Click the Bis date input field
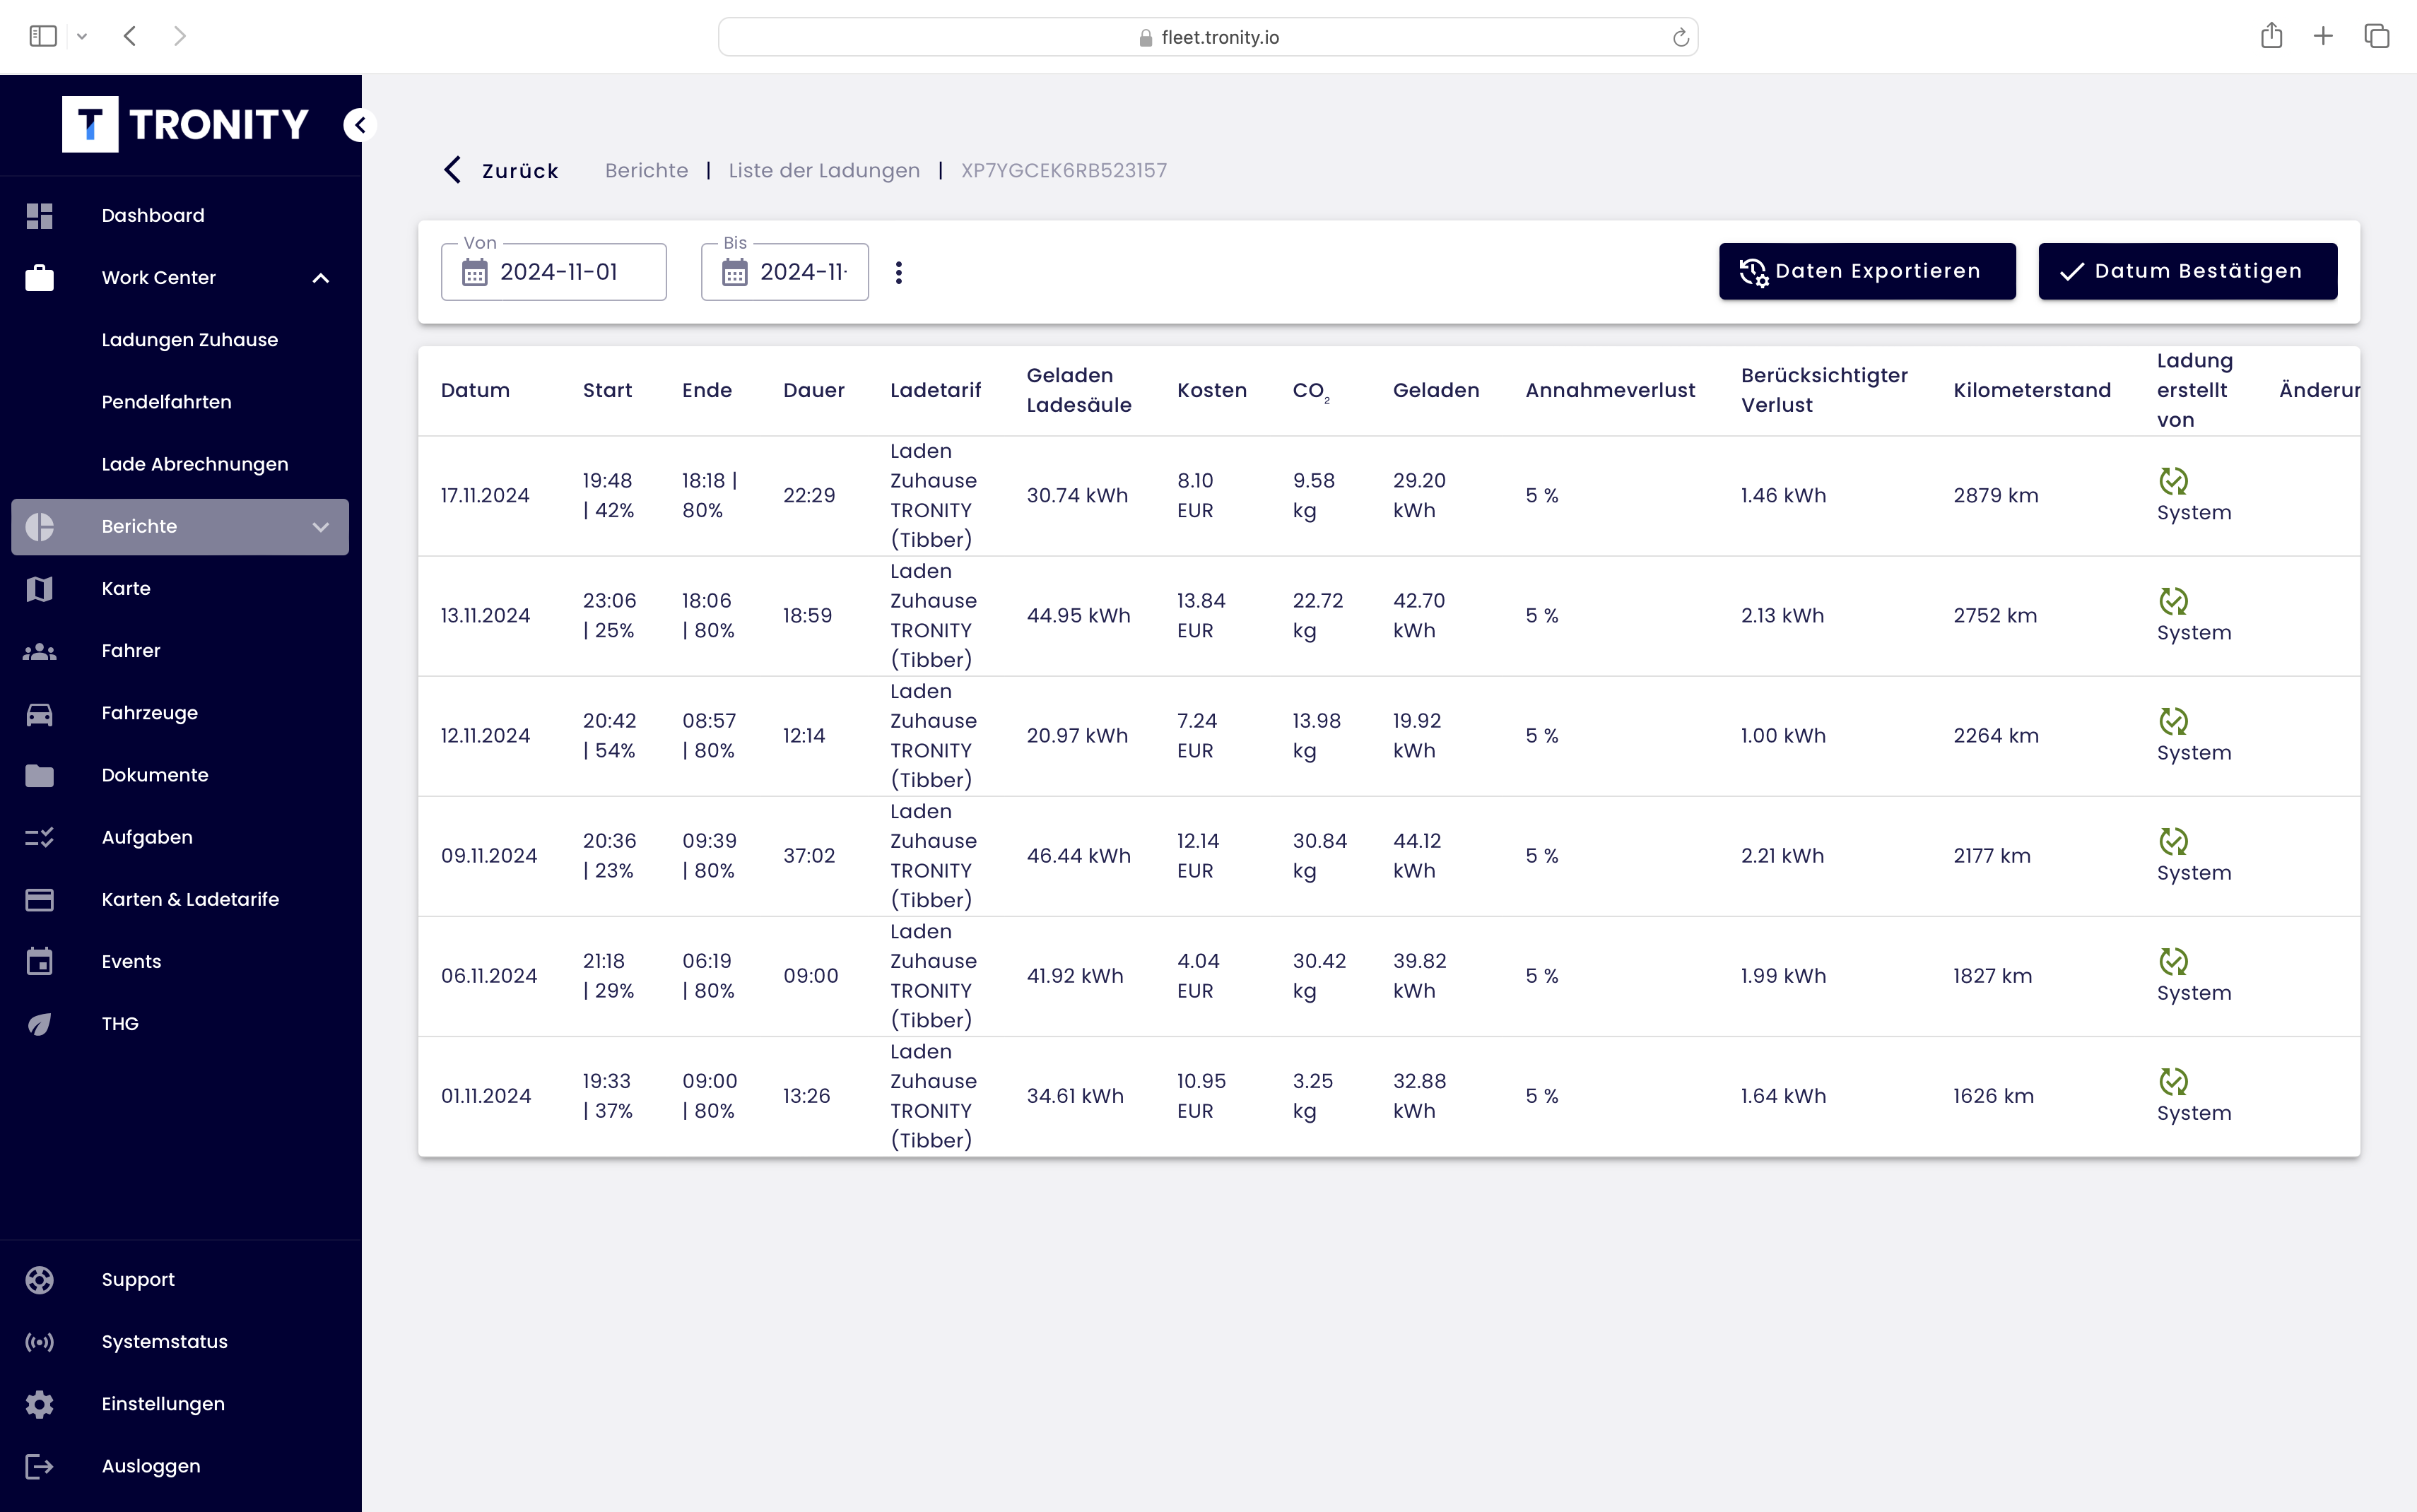The height and width of the screenshot is (1512, 2417). tap(802, 272)
